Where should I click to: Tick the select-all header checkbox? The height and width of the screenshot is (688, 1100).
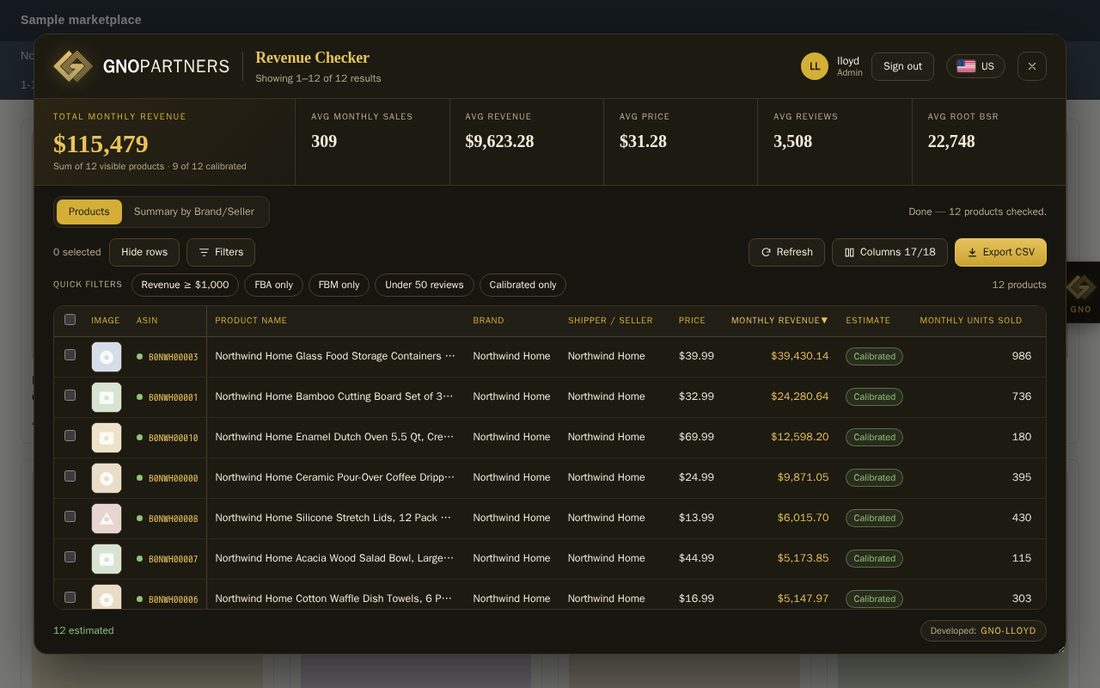70,320
